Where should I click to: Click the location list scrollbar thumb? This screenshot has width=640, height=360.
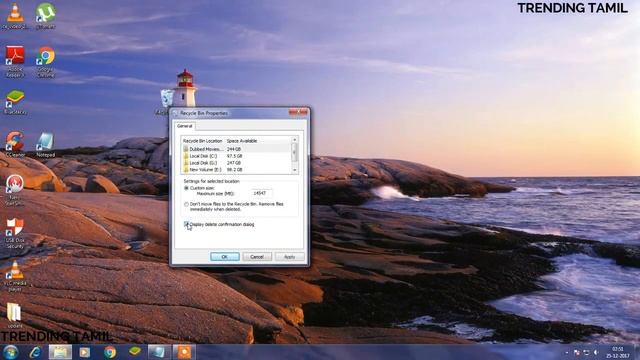[294, 152]
